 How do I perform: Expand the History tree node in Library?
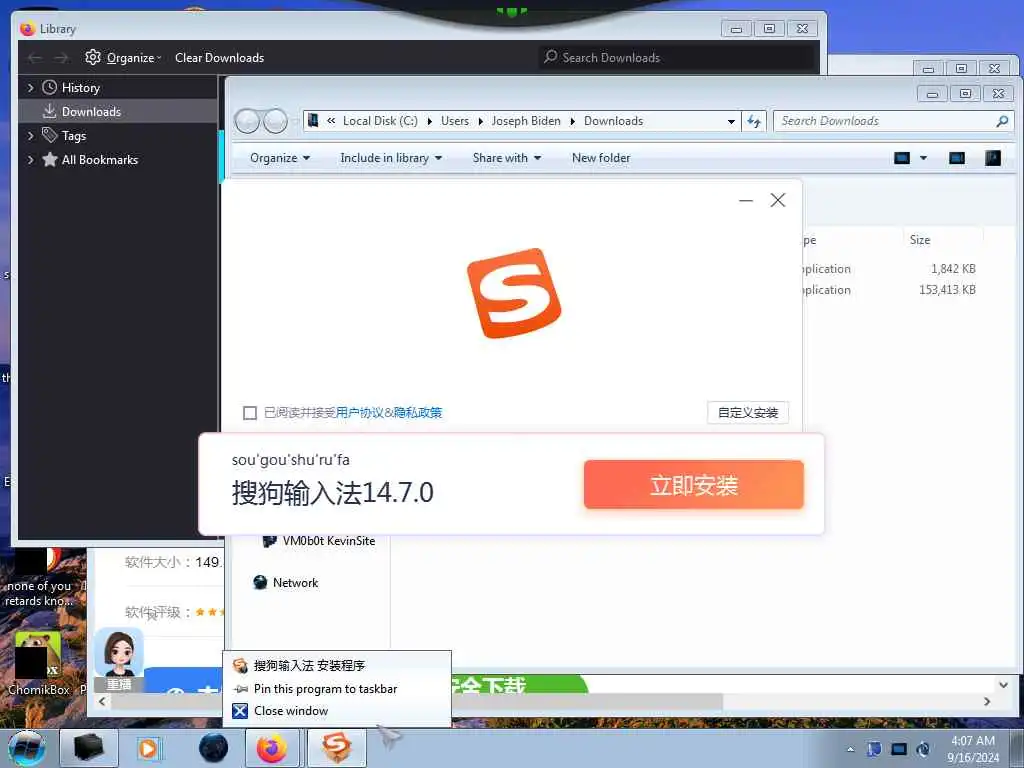pyautogui.click(x=30, y=88)
